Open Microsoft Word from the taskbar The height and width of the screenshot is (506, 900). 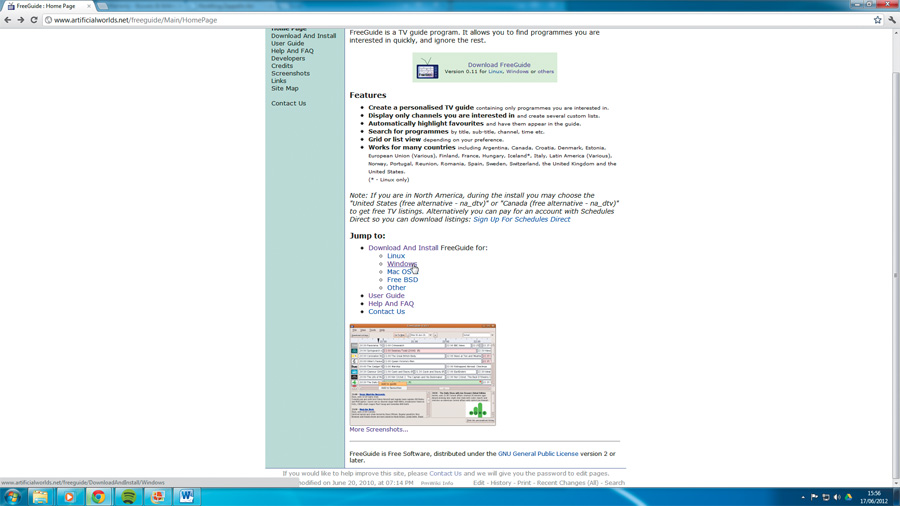tap(187, 497)
